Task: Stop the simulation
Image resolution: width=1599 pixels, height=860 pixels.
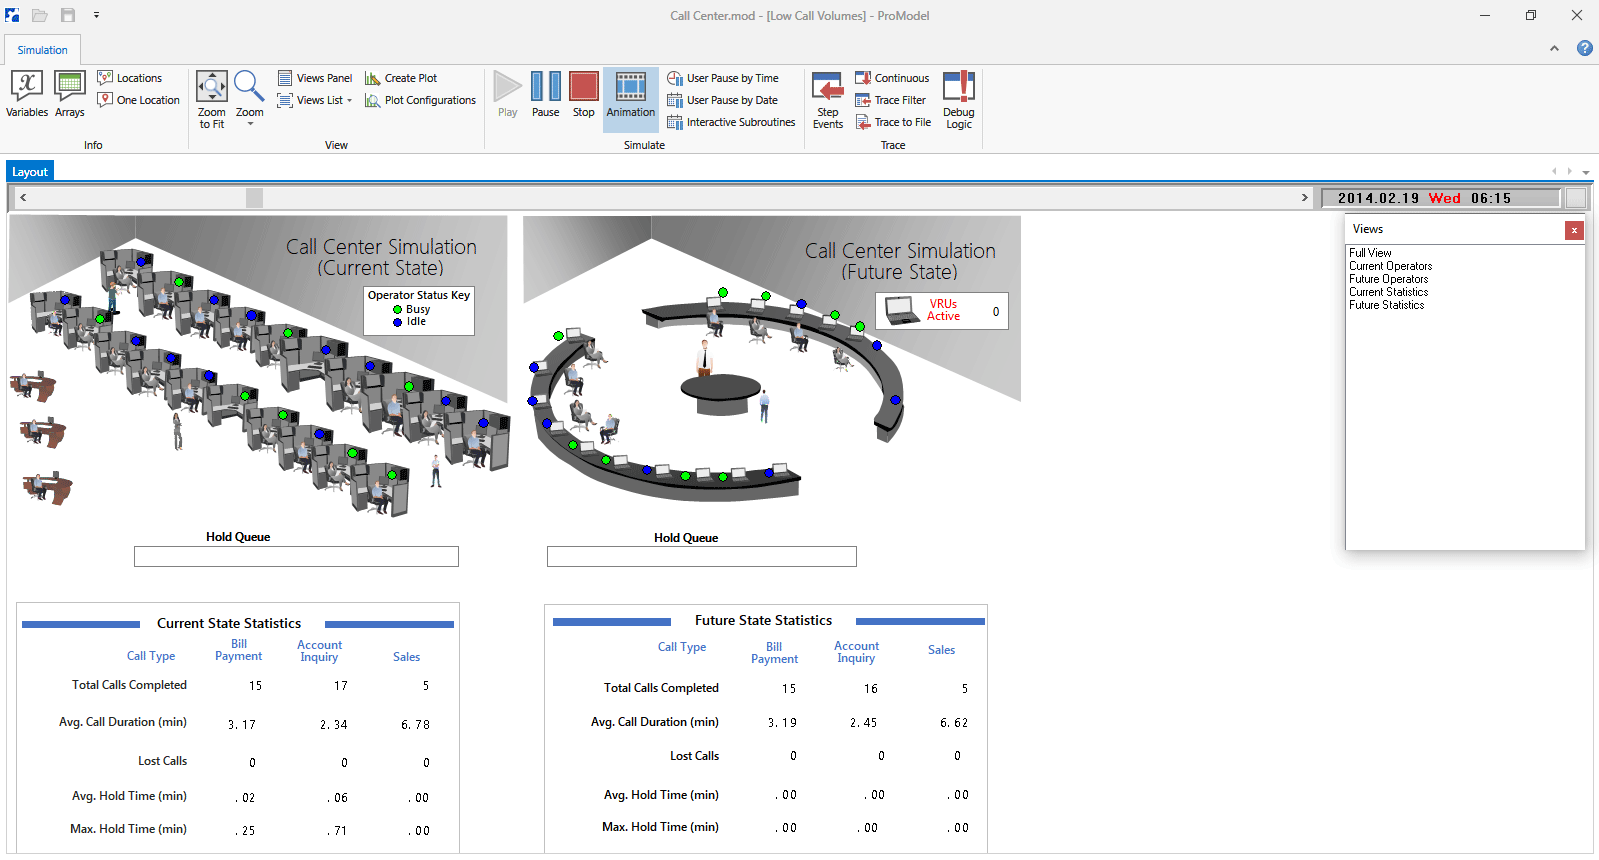Action: point(584,95)
